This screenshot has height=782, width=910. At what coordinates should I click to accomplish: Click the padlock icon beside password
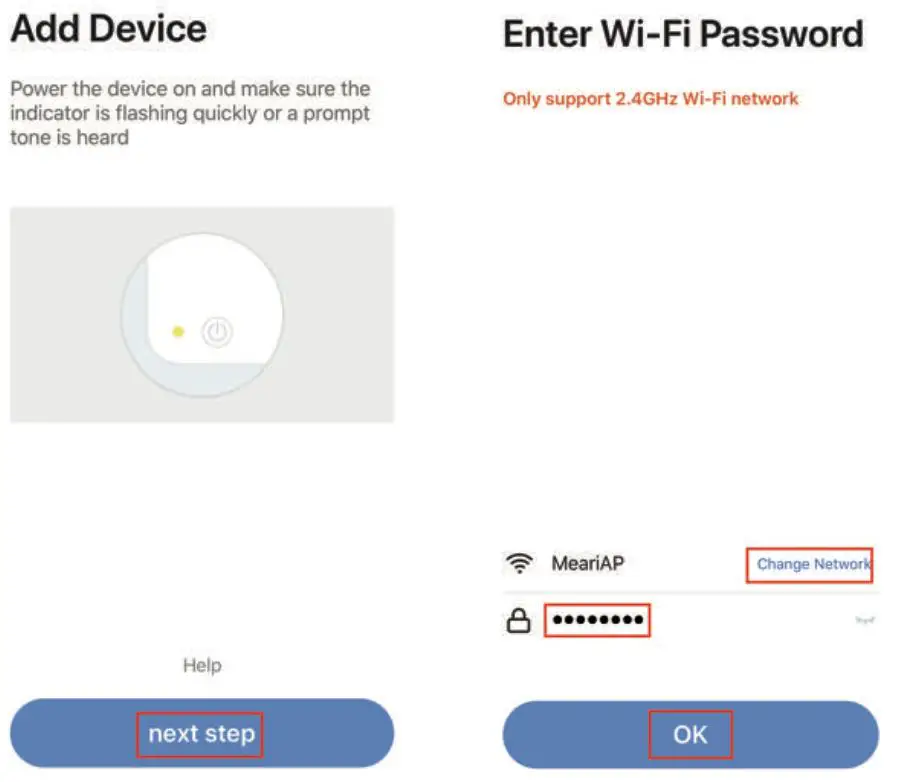point(517,622)
